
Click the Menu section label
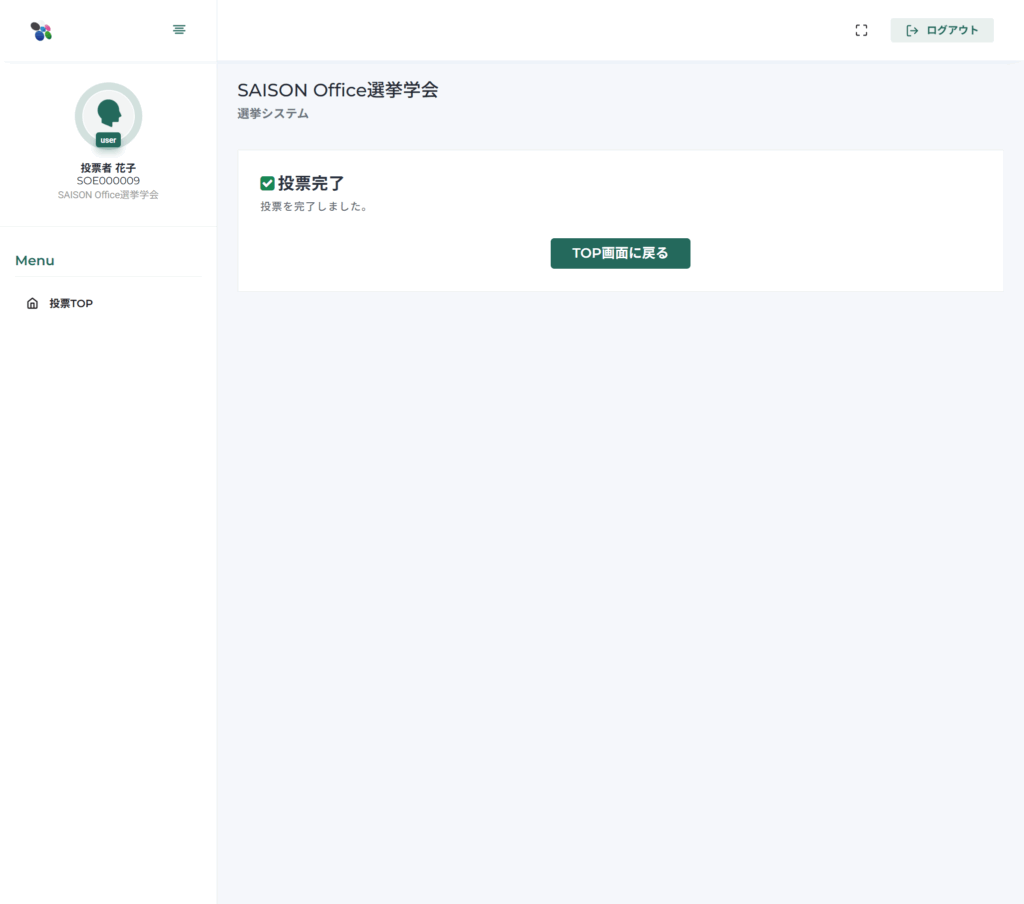[35, 261]
